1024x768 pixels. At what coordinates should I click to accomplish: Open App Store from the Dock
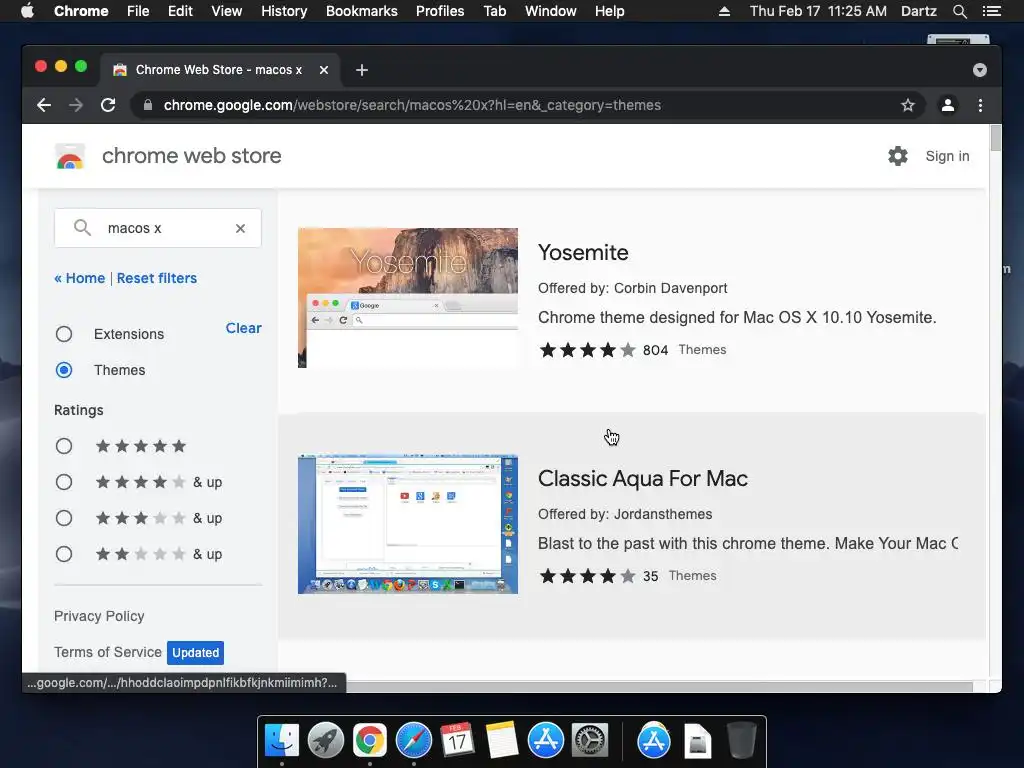pos(545,741)
